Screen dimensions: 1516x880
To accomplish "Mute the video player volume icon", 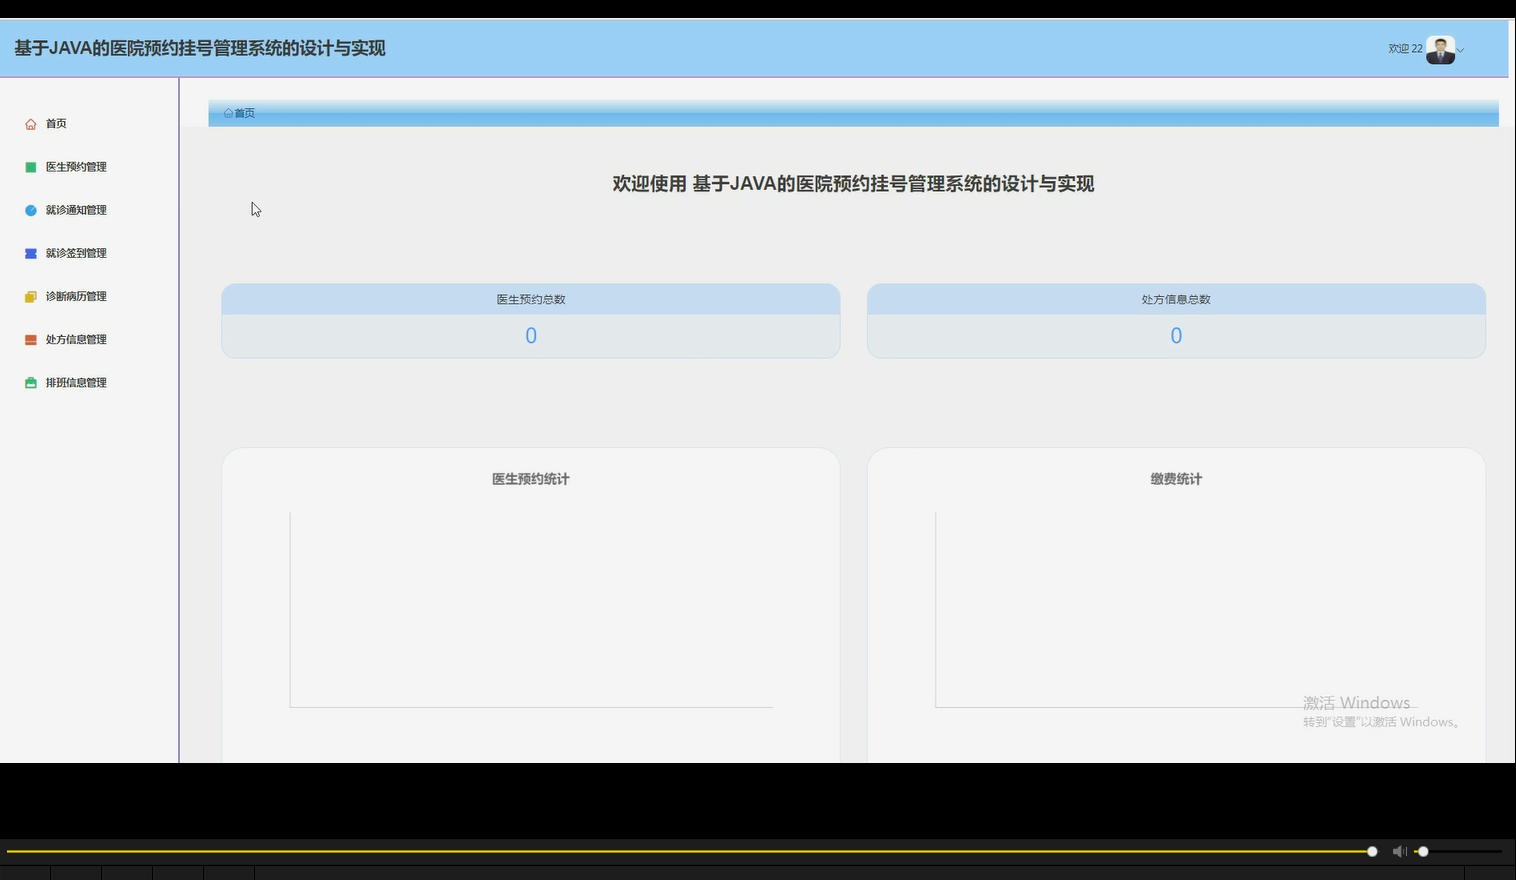I will pos(1399,851).
